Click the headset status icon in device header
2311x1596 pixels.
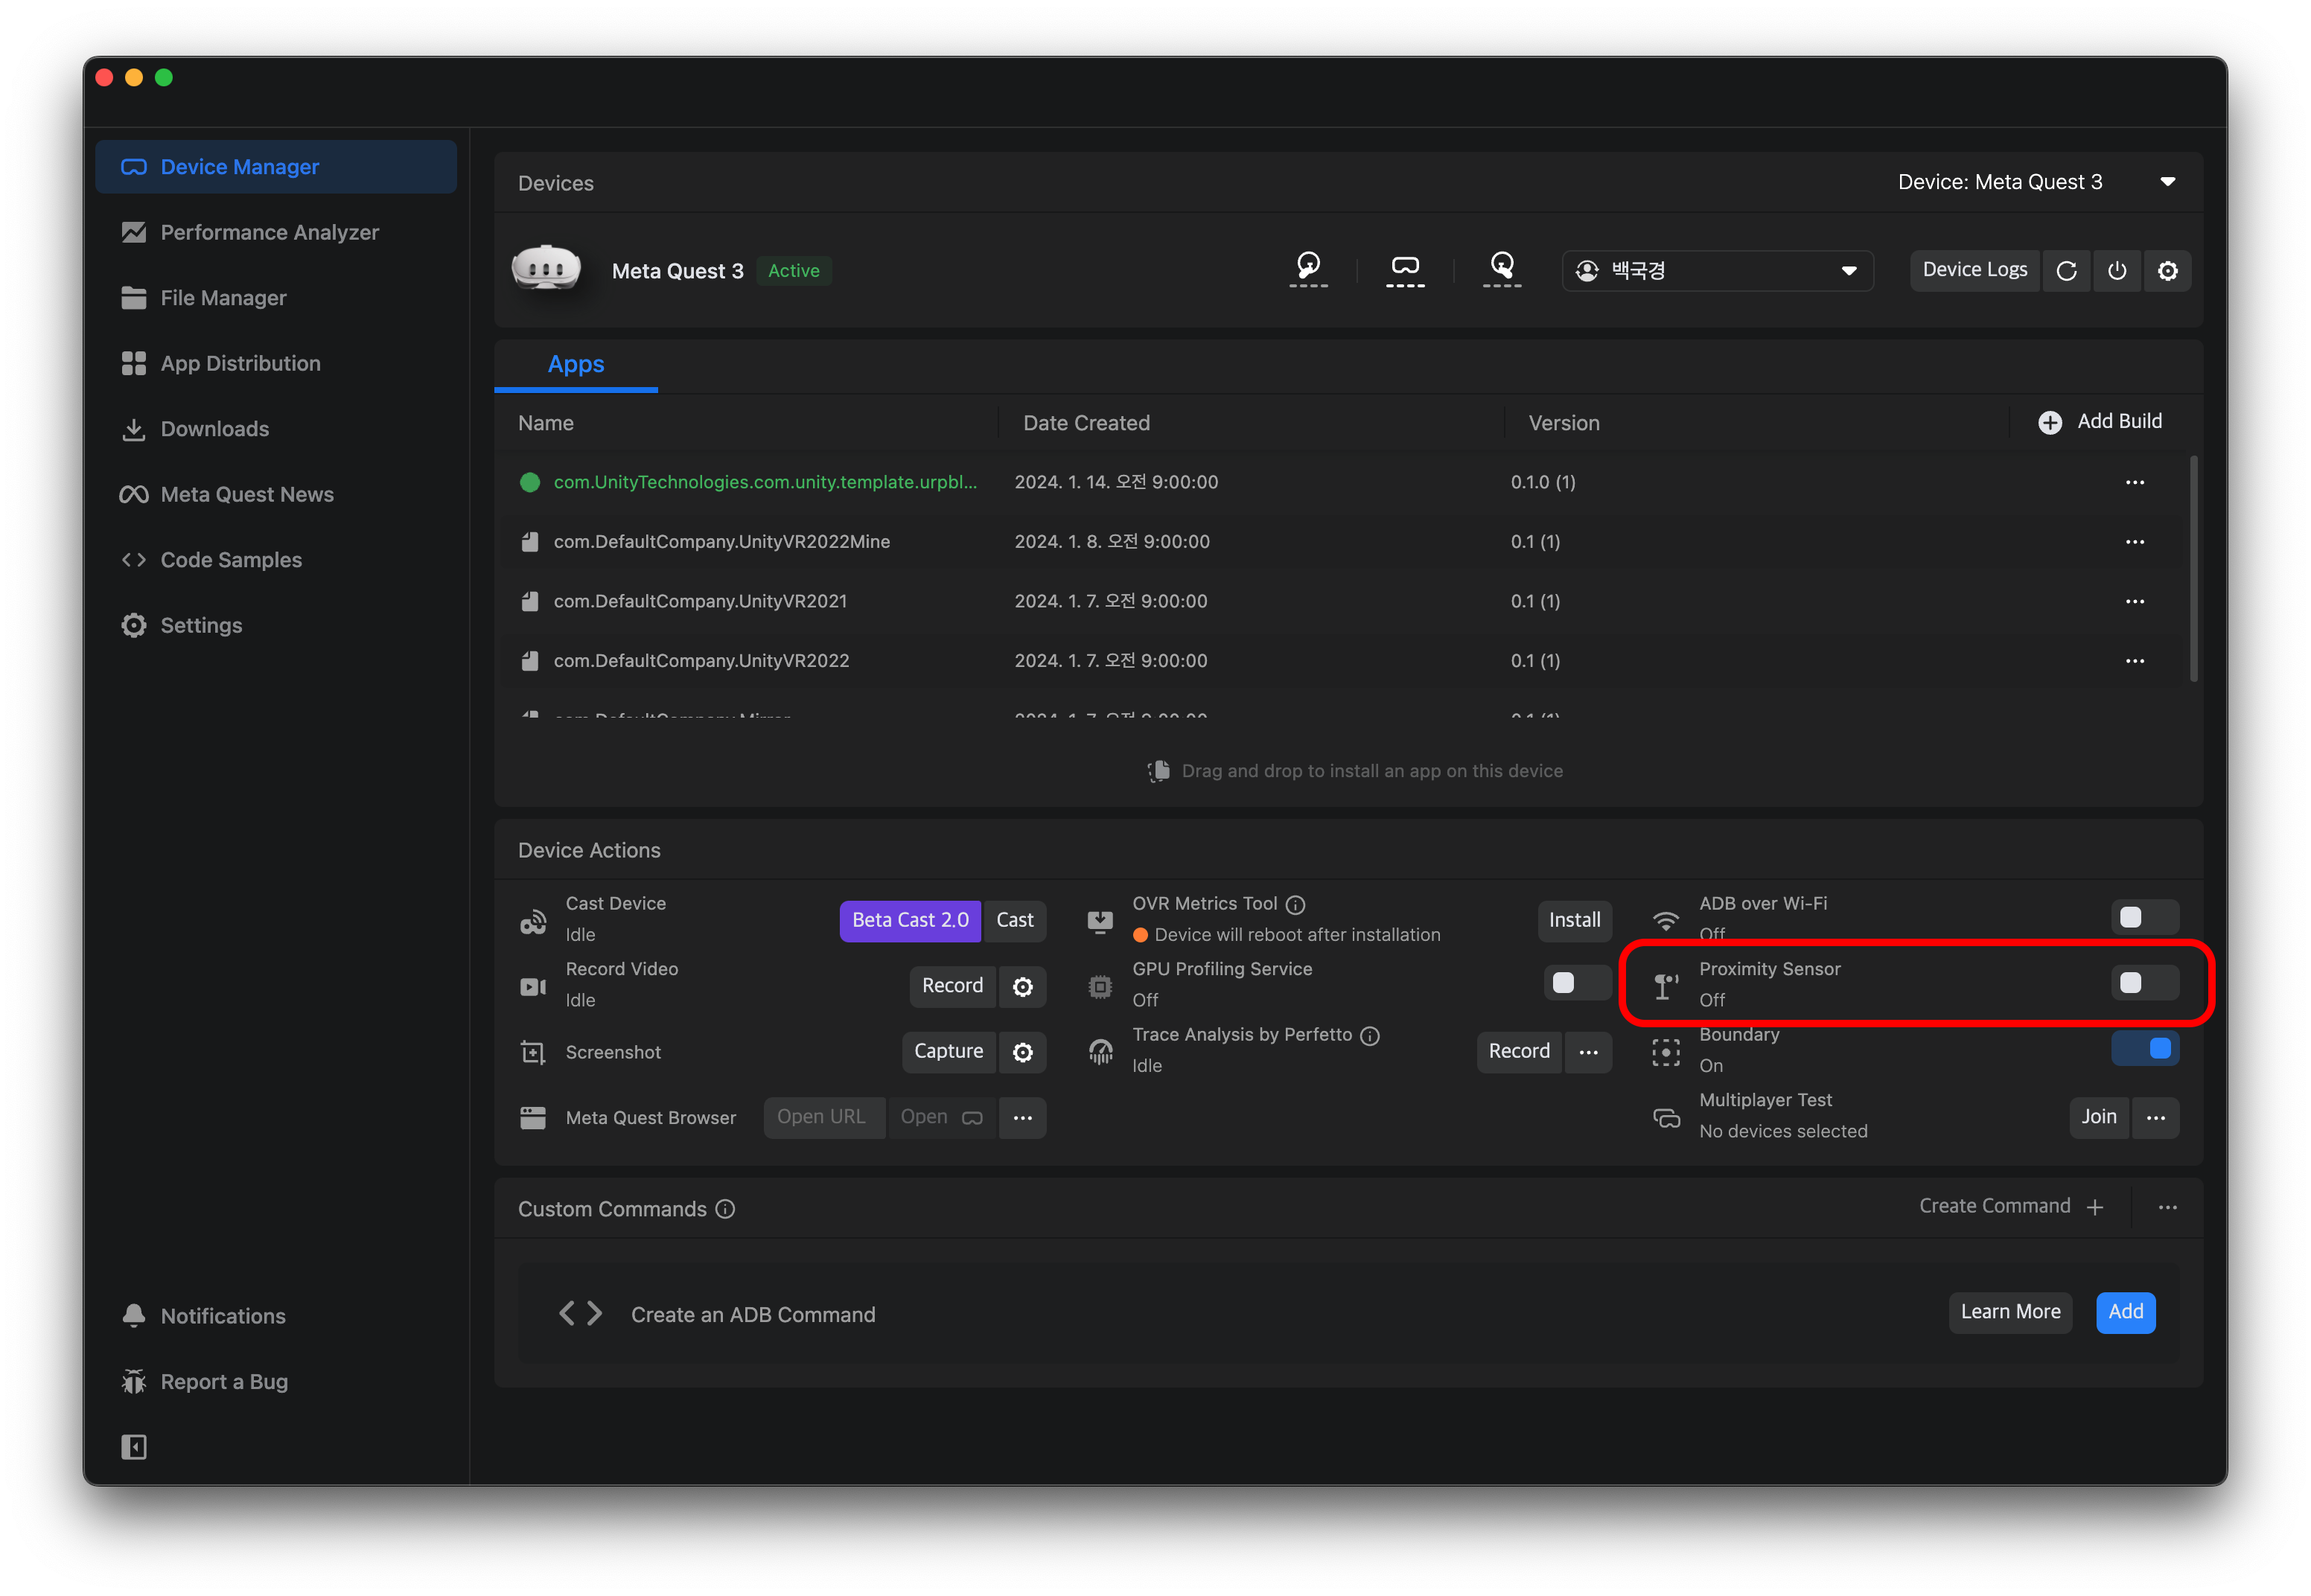(x=1405, y=268)
